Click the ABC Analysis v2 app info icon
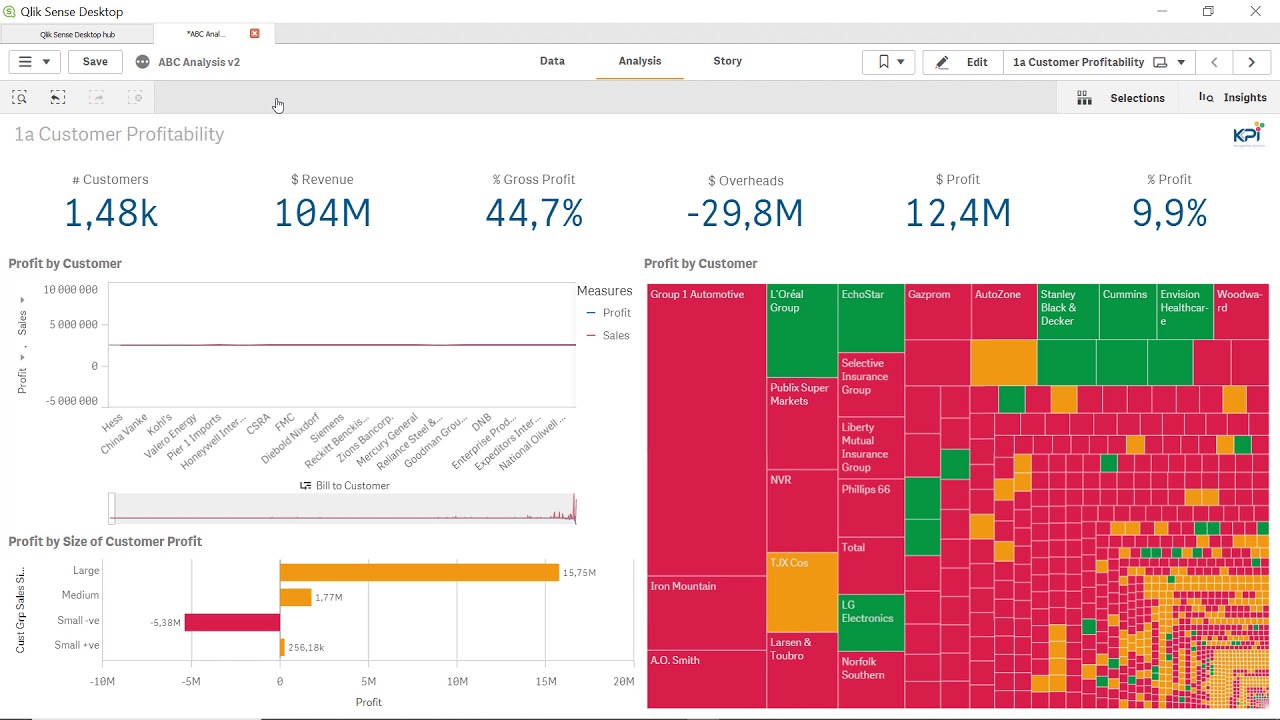1280x720 pixels. tap(142, 62)
